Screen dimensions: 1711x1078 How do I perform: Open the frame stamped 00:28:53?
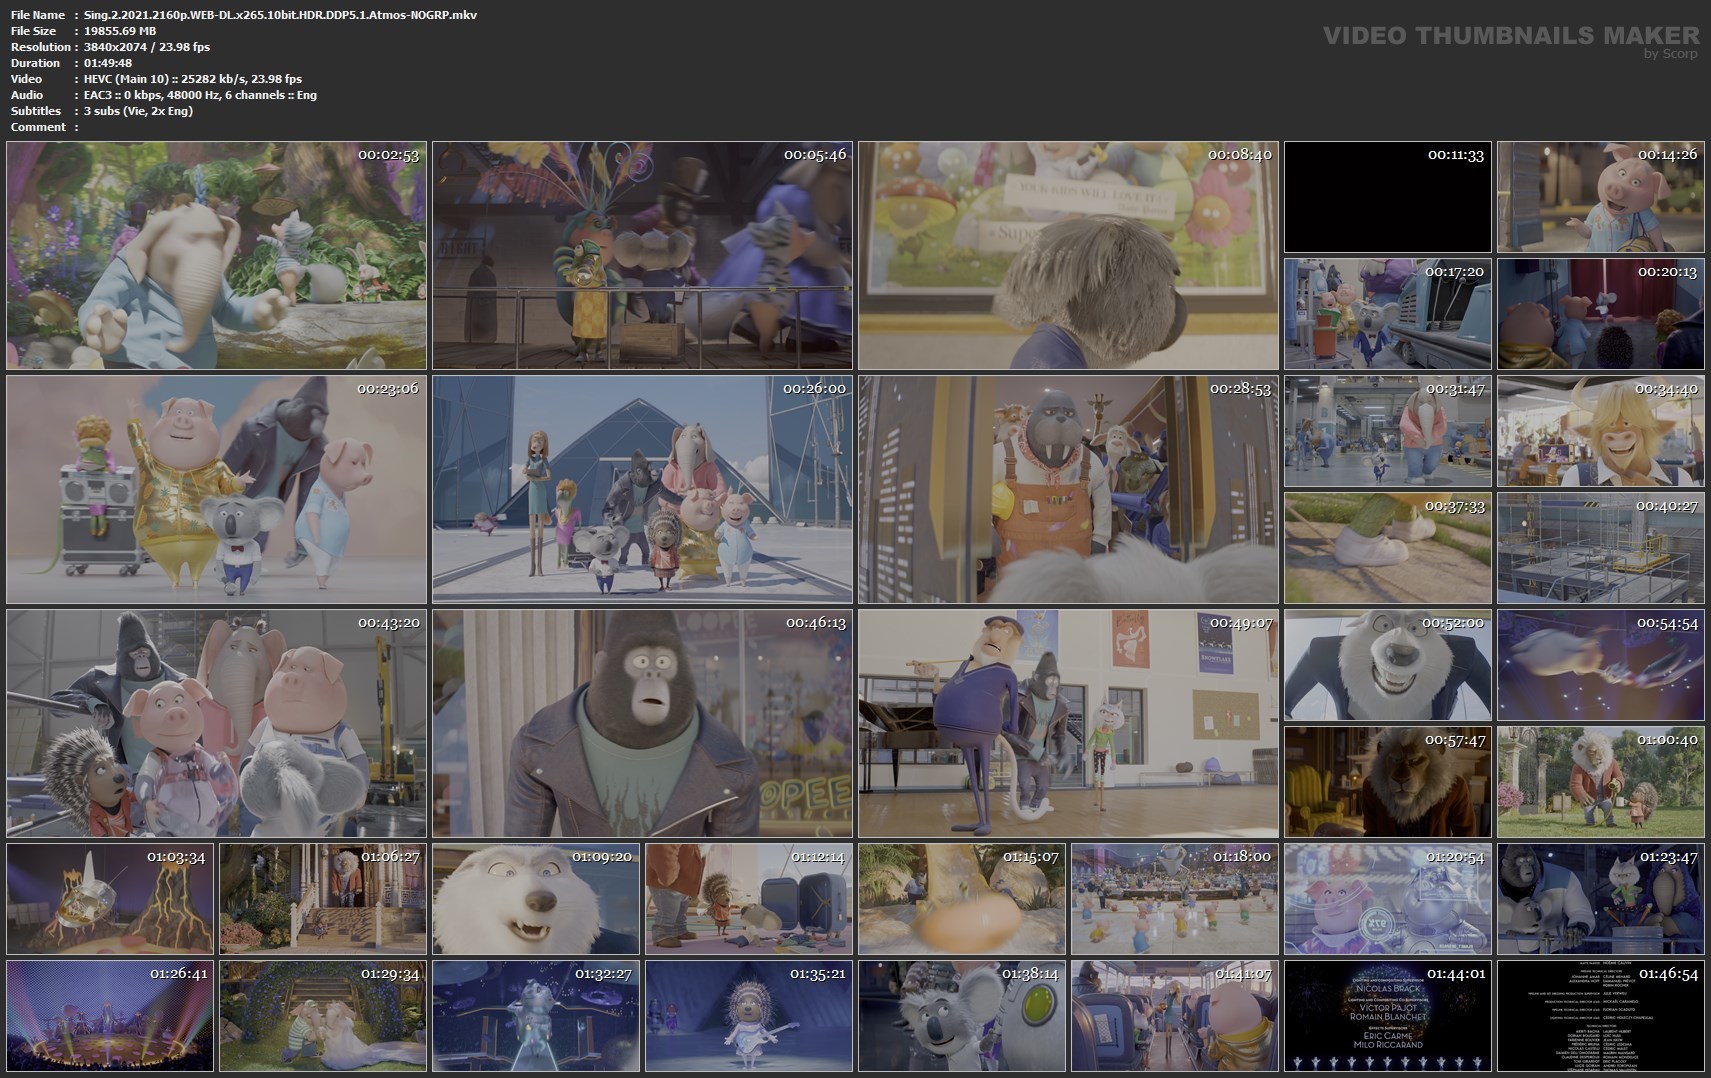click(x=1068, y=490)
